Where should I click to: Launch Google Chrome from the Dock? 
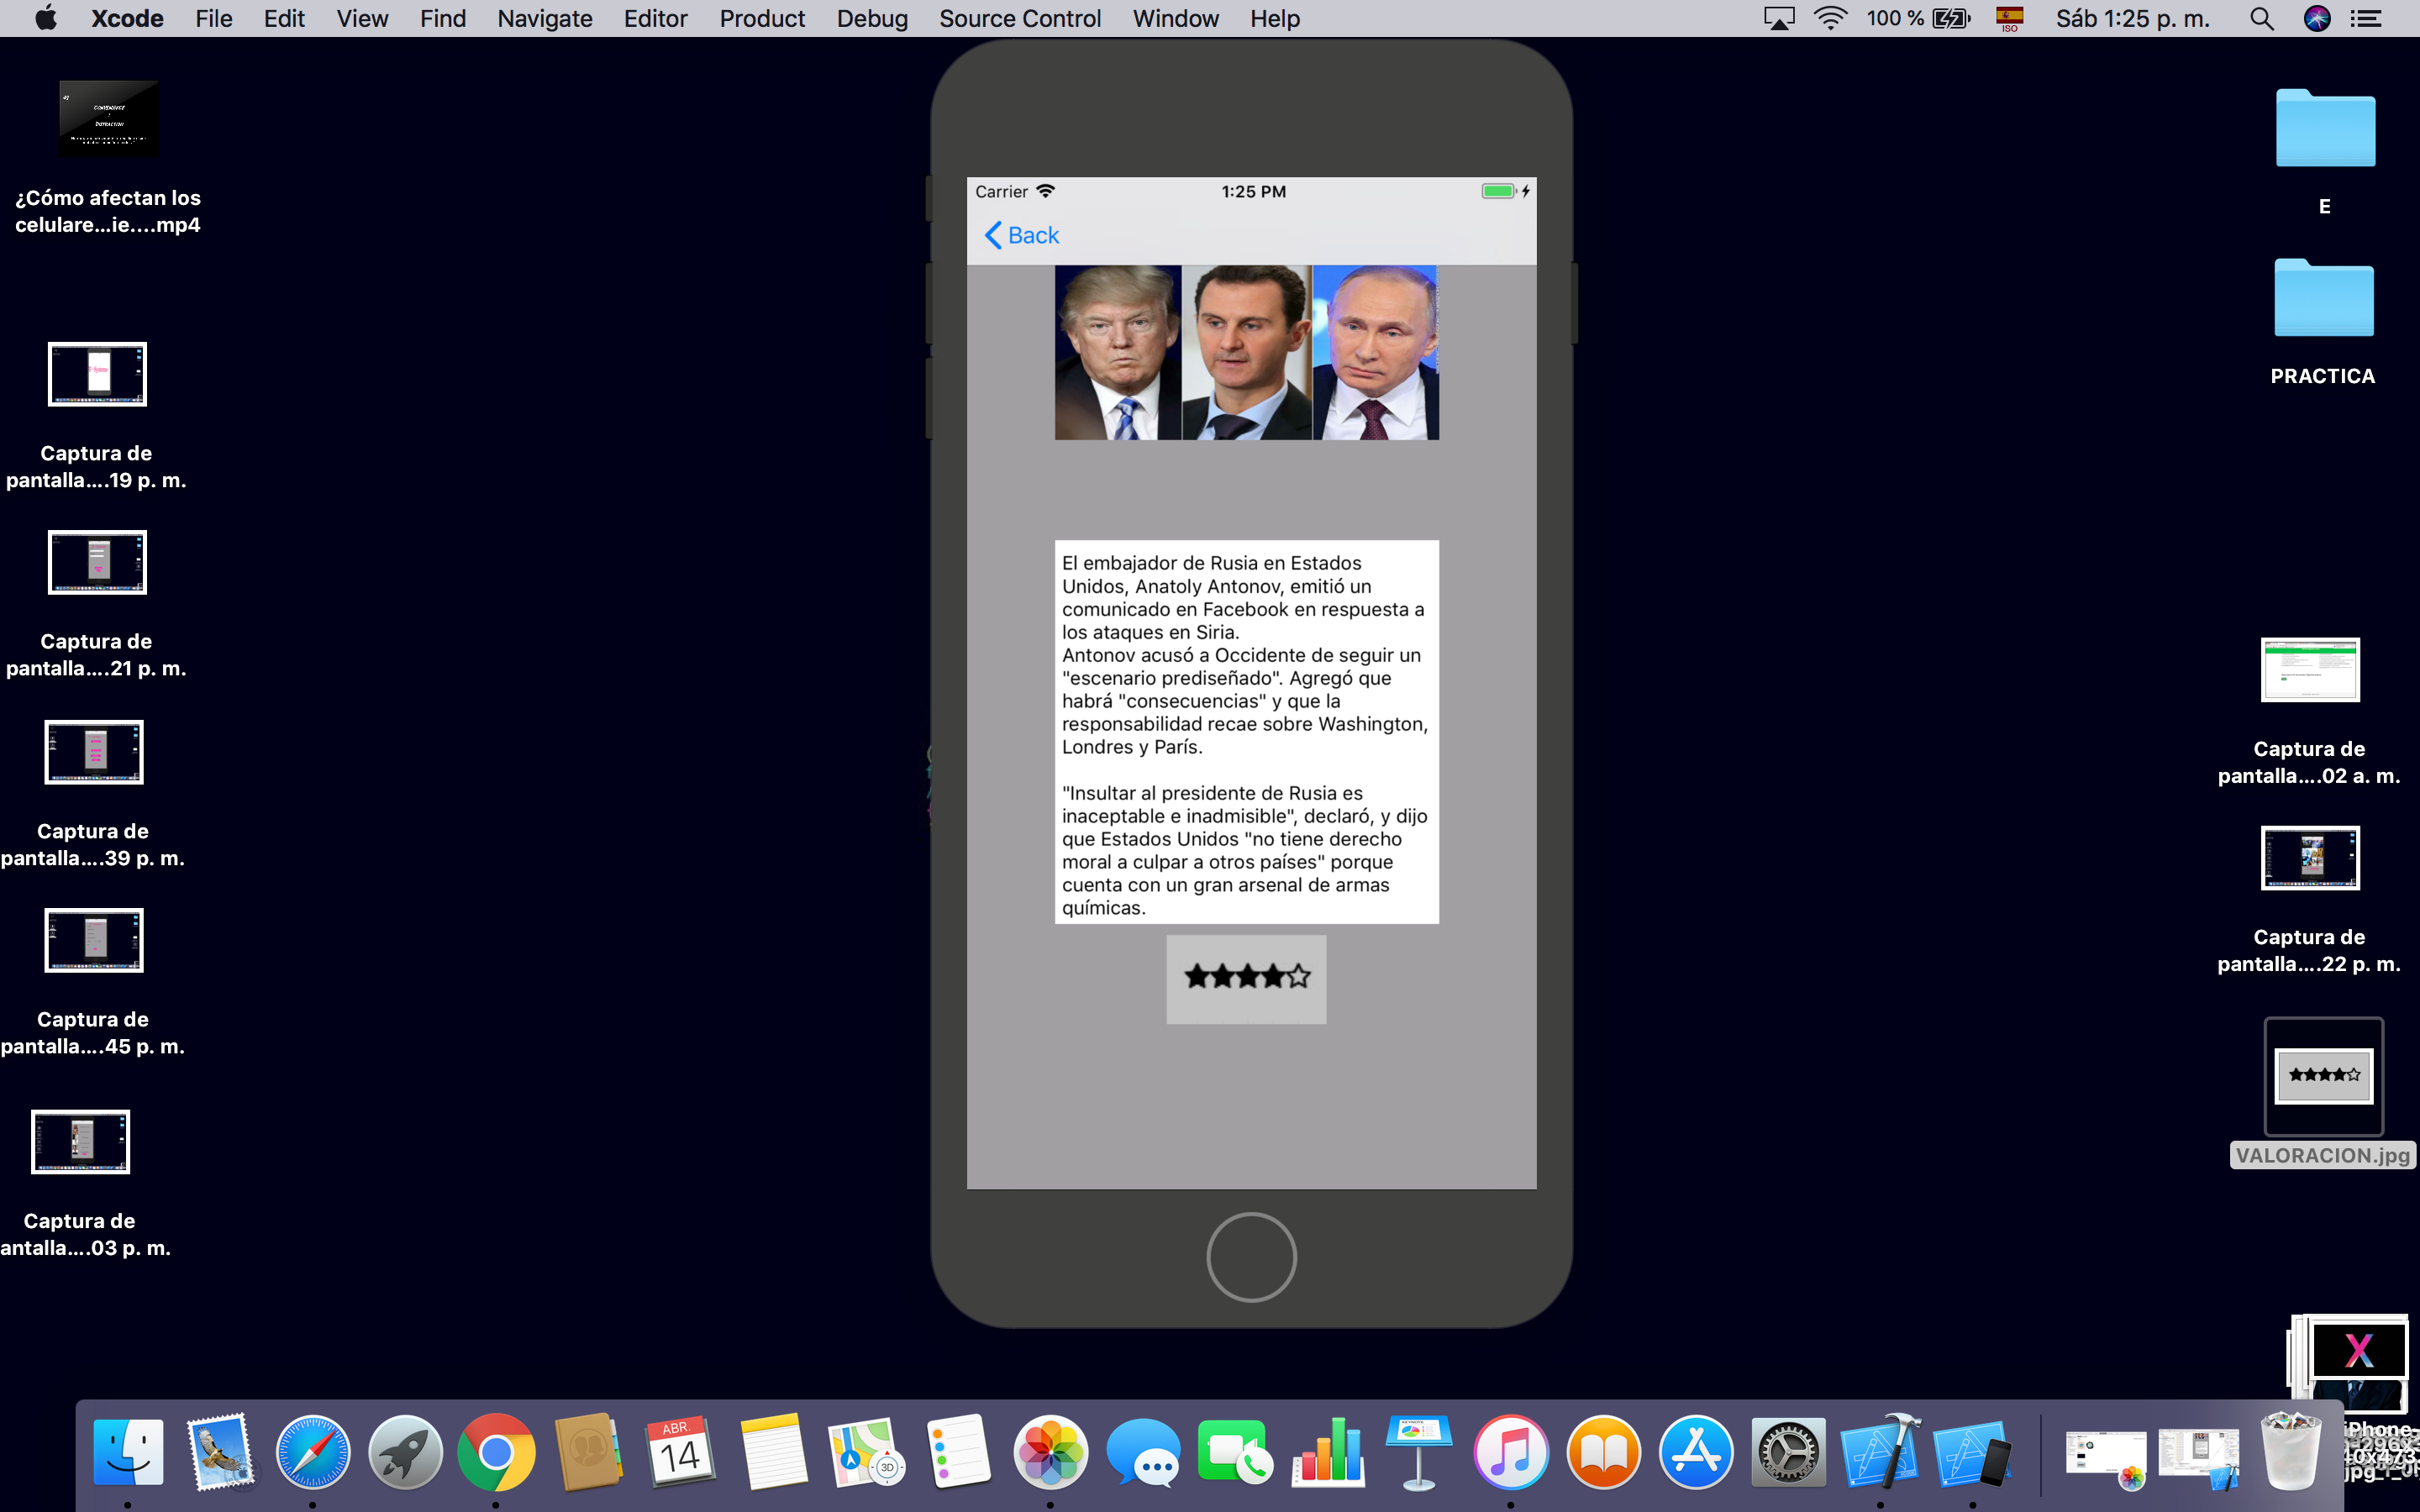(496, 1451)
